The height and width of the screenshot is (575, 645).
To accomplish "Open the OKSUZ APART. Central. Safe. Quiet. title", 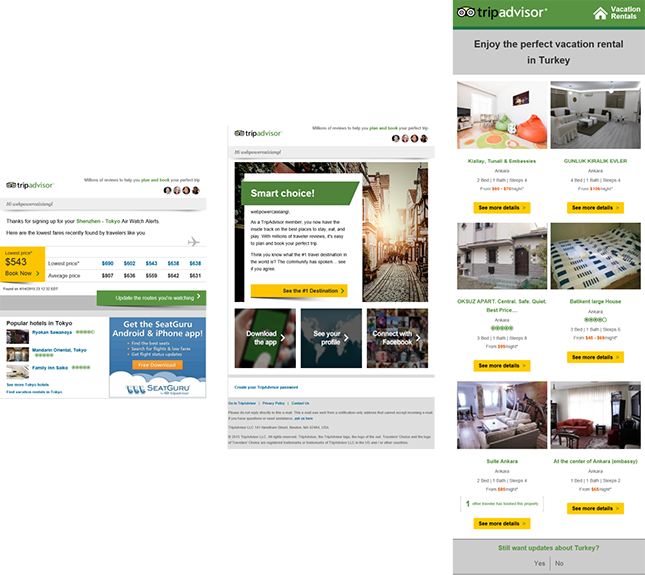I will click(502, 306).
